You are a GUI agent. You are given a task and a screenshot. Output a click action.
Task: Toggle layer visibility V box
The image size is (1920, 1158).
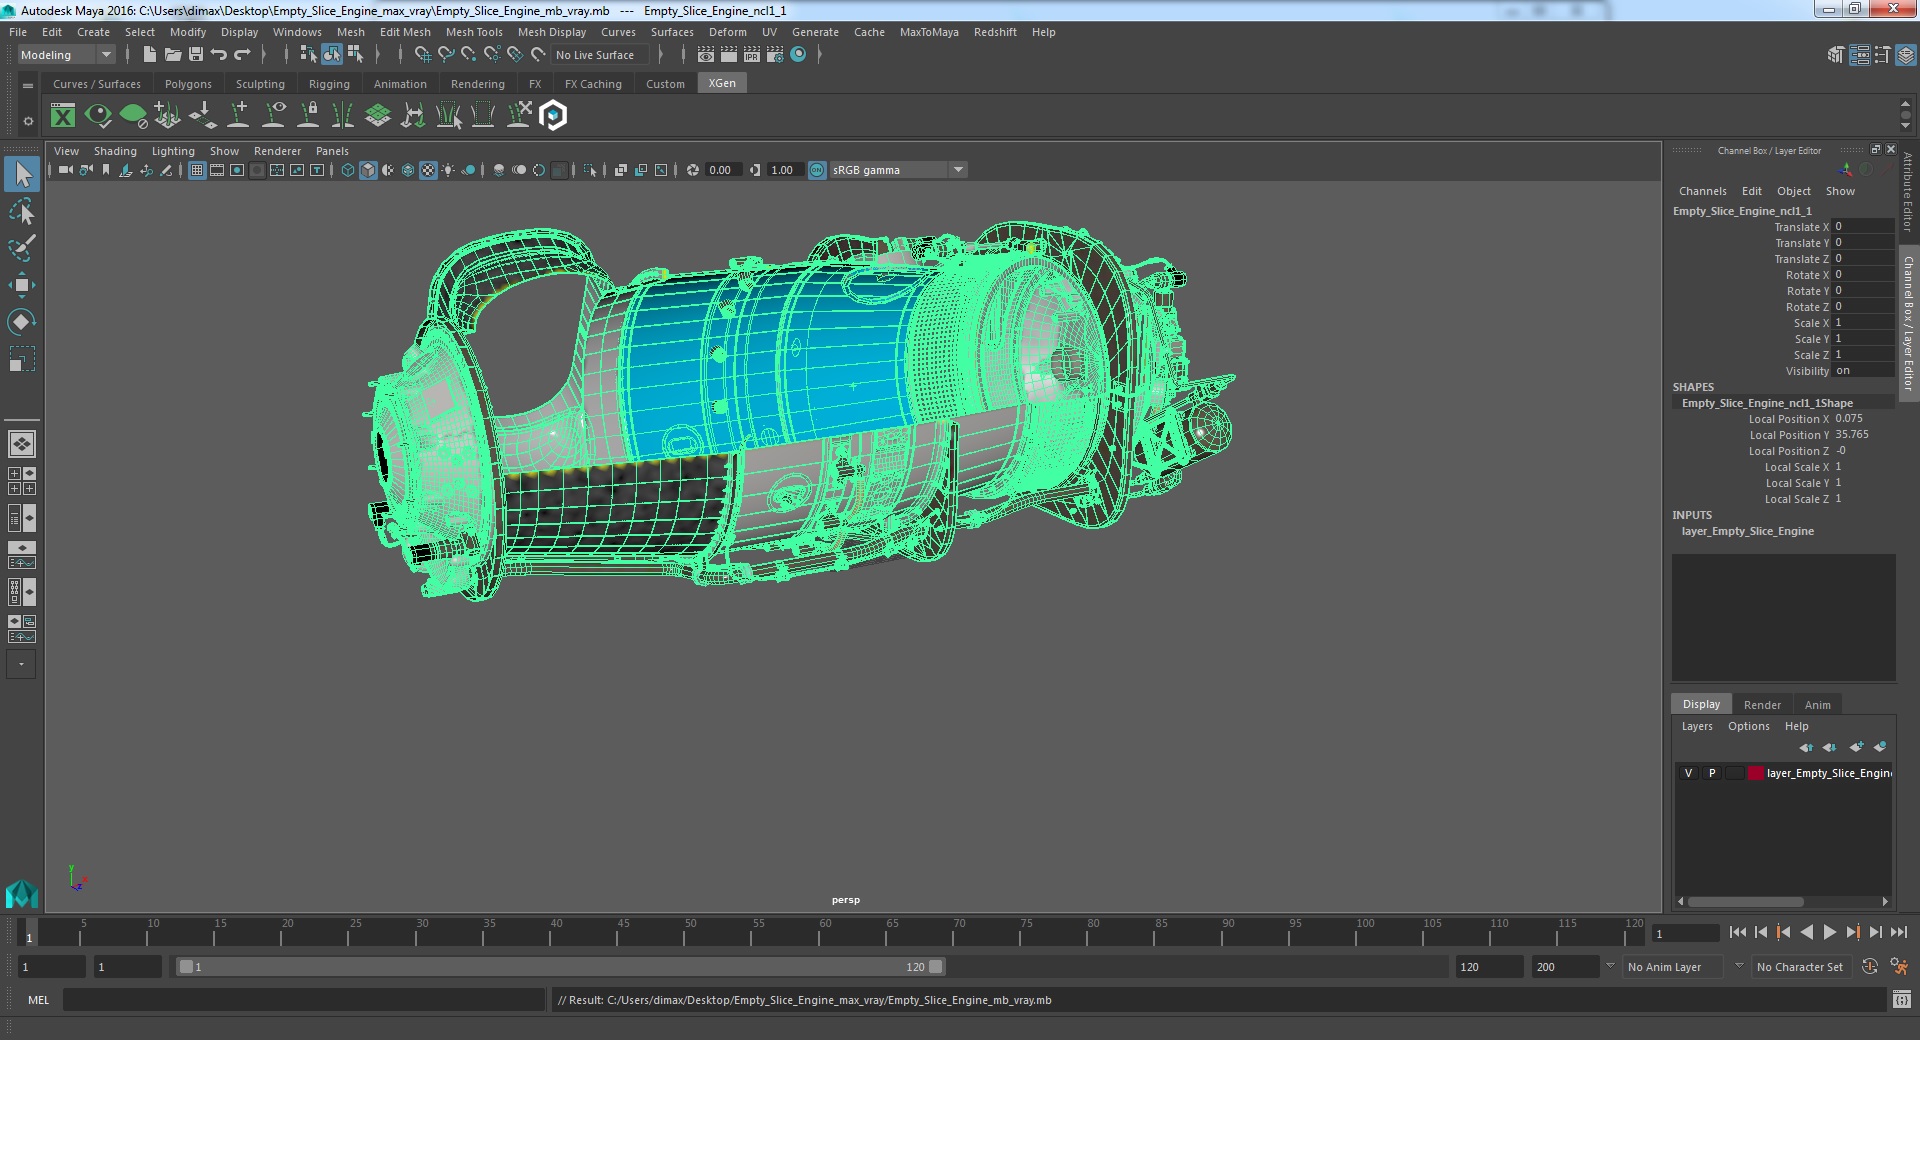pos(1688,773)
